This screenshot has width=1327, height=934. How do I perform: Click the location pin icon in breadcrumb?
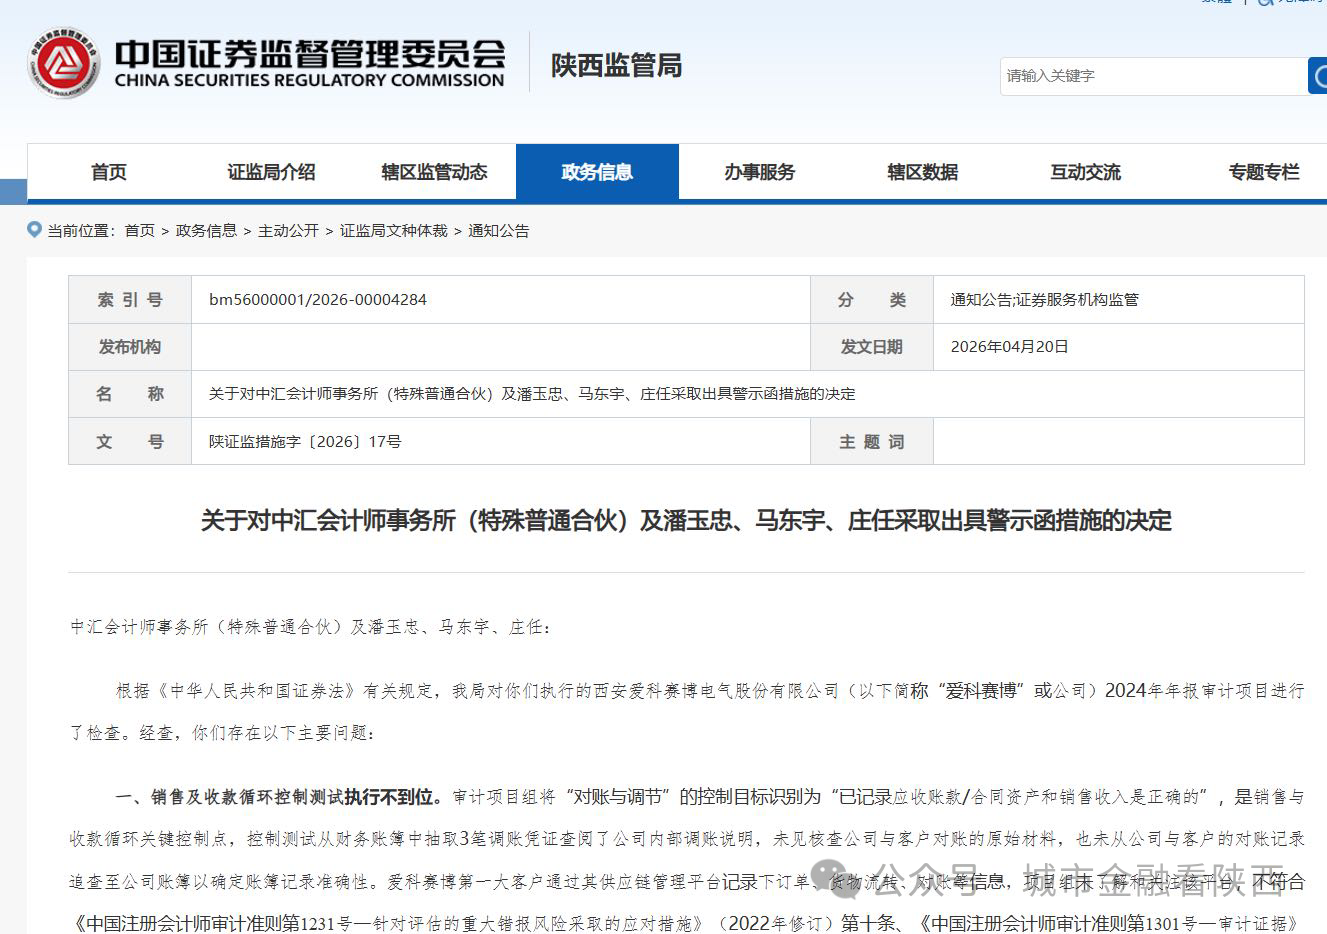tap(35, 230)
